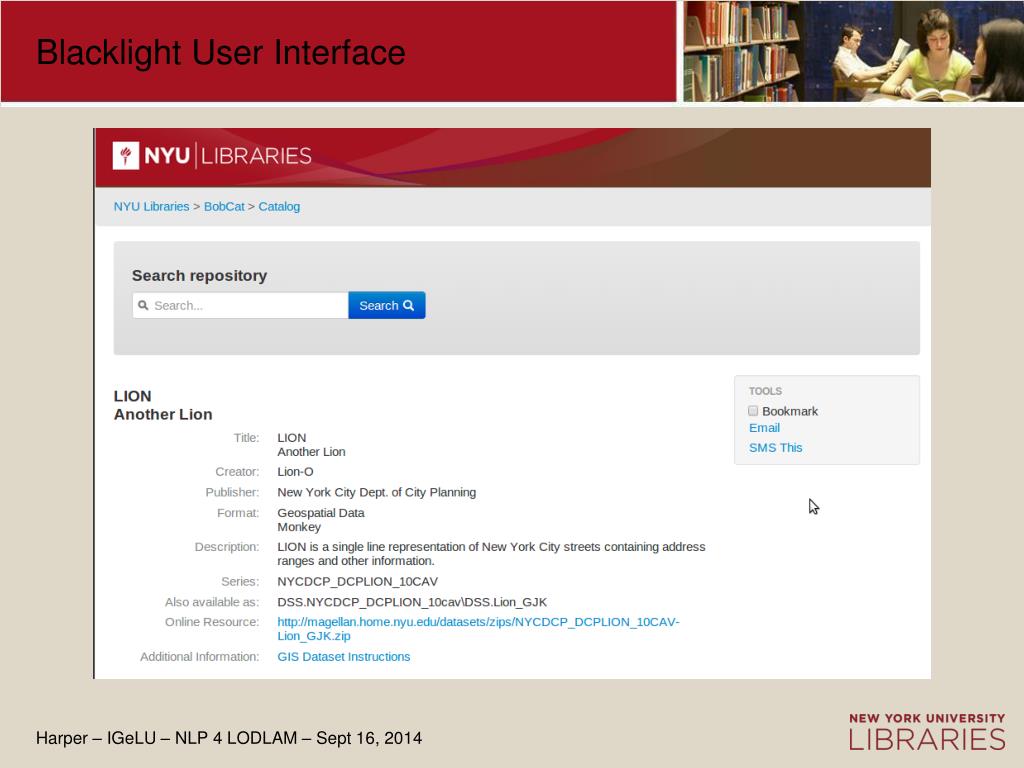The height and width of the screenshot is (768, 1024).
Task: Click the LION Another Lion record heading
Action: point(163,405)
